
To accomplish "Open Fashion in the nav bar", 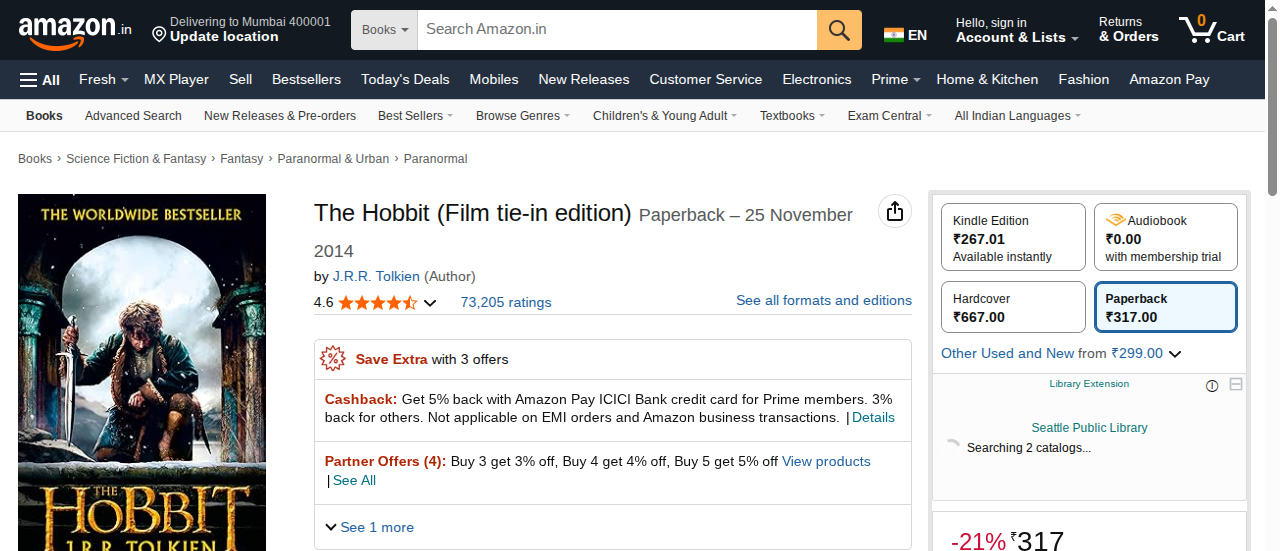I will pyautogui.click(x=1084, y=80).
